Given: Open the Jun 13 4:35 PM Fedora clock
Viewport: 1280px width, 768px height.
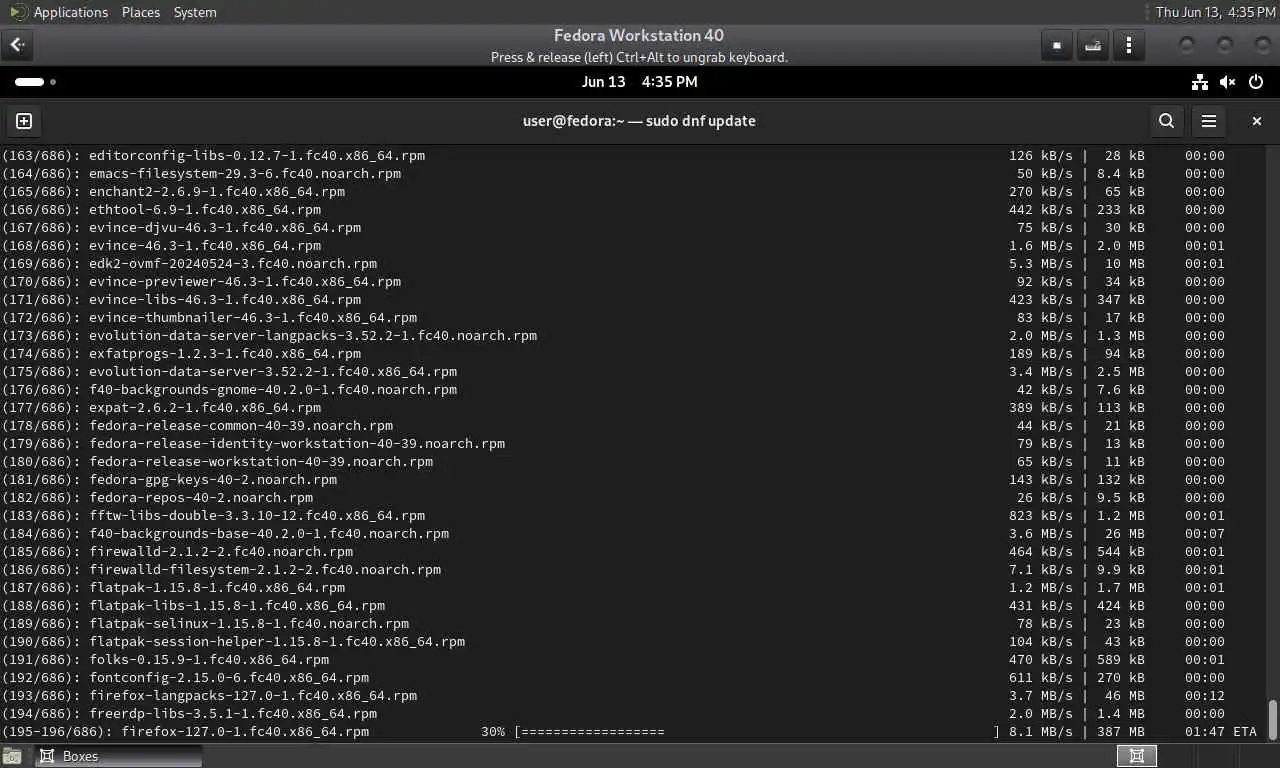Looking at the screenshot, I should (640, 82).
